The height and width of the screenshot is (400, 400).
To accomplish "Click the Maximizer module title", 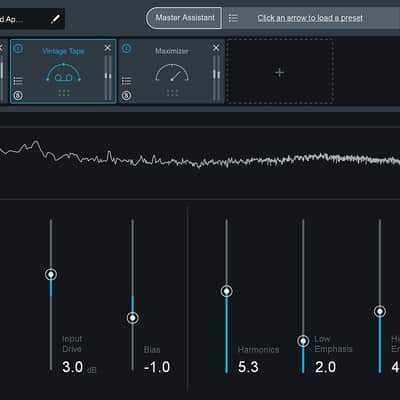I will 172,51.
